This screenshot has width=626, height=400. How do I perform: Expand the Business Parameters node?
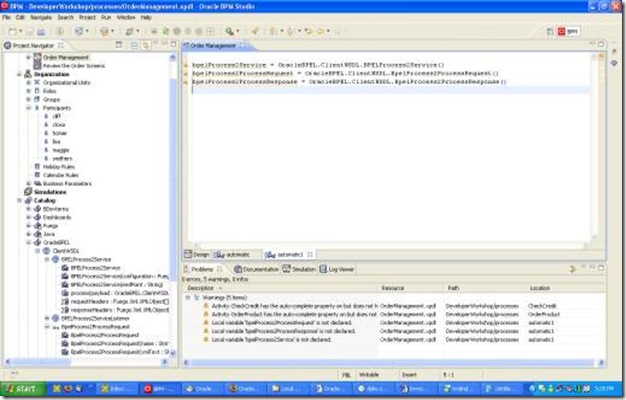coord(28,184)
